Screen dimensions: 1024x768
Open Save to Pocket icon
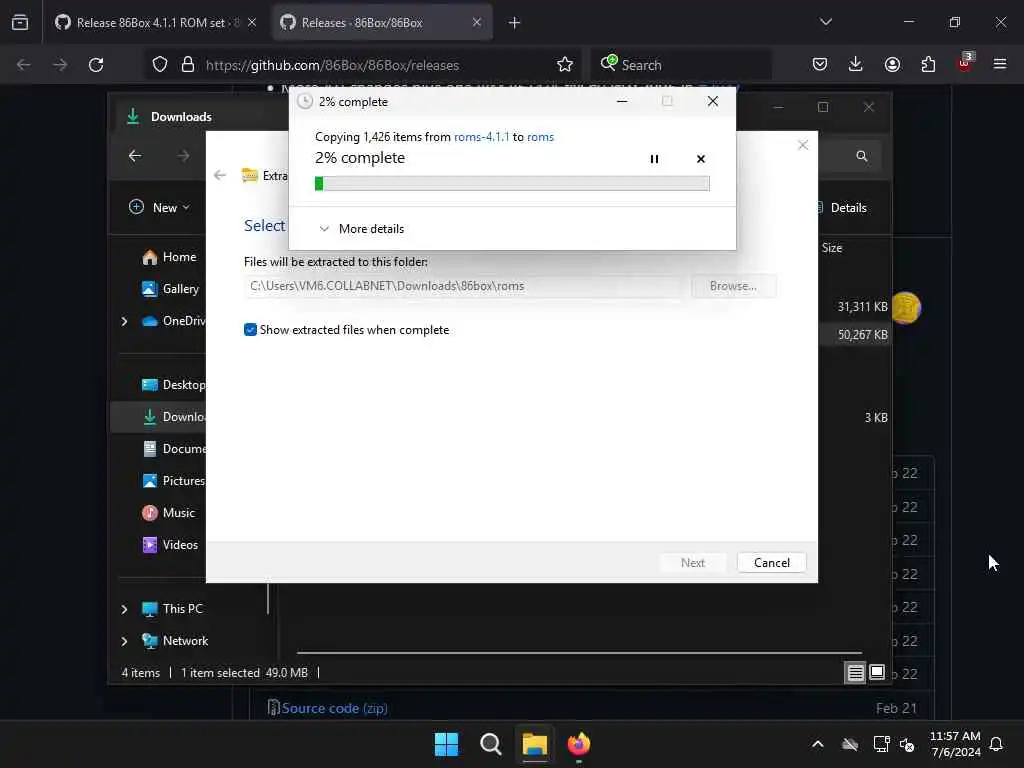820,65
